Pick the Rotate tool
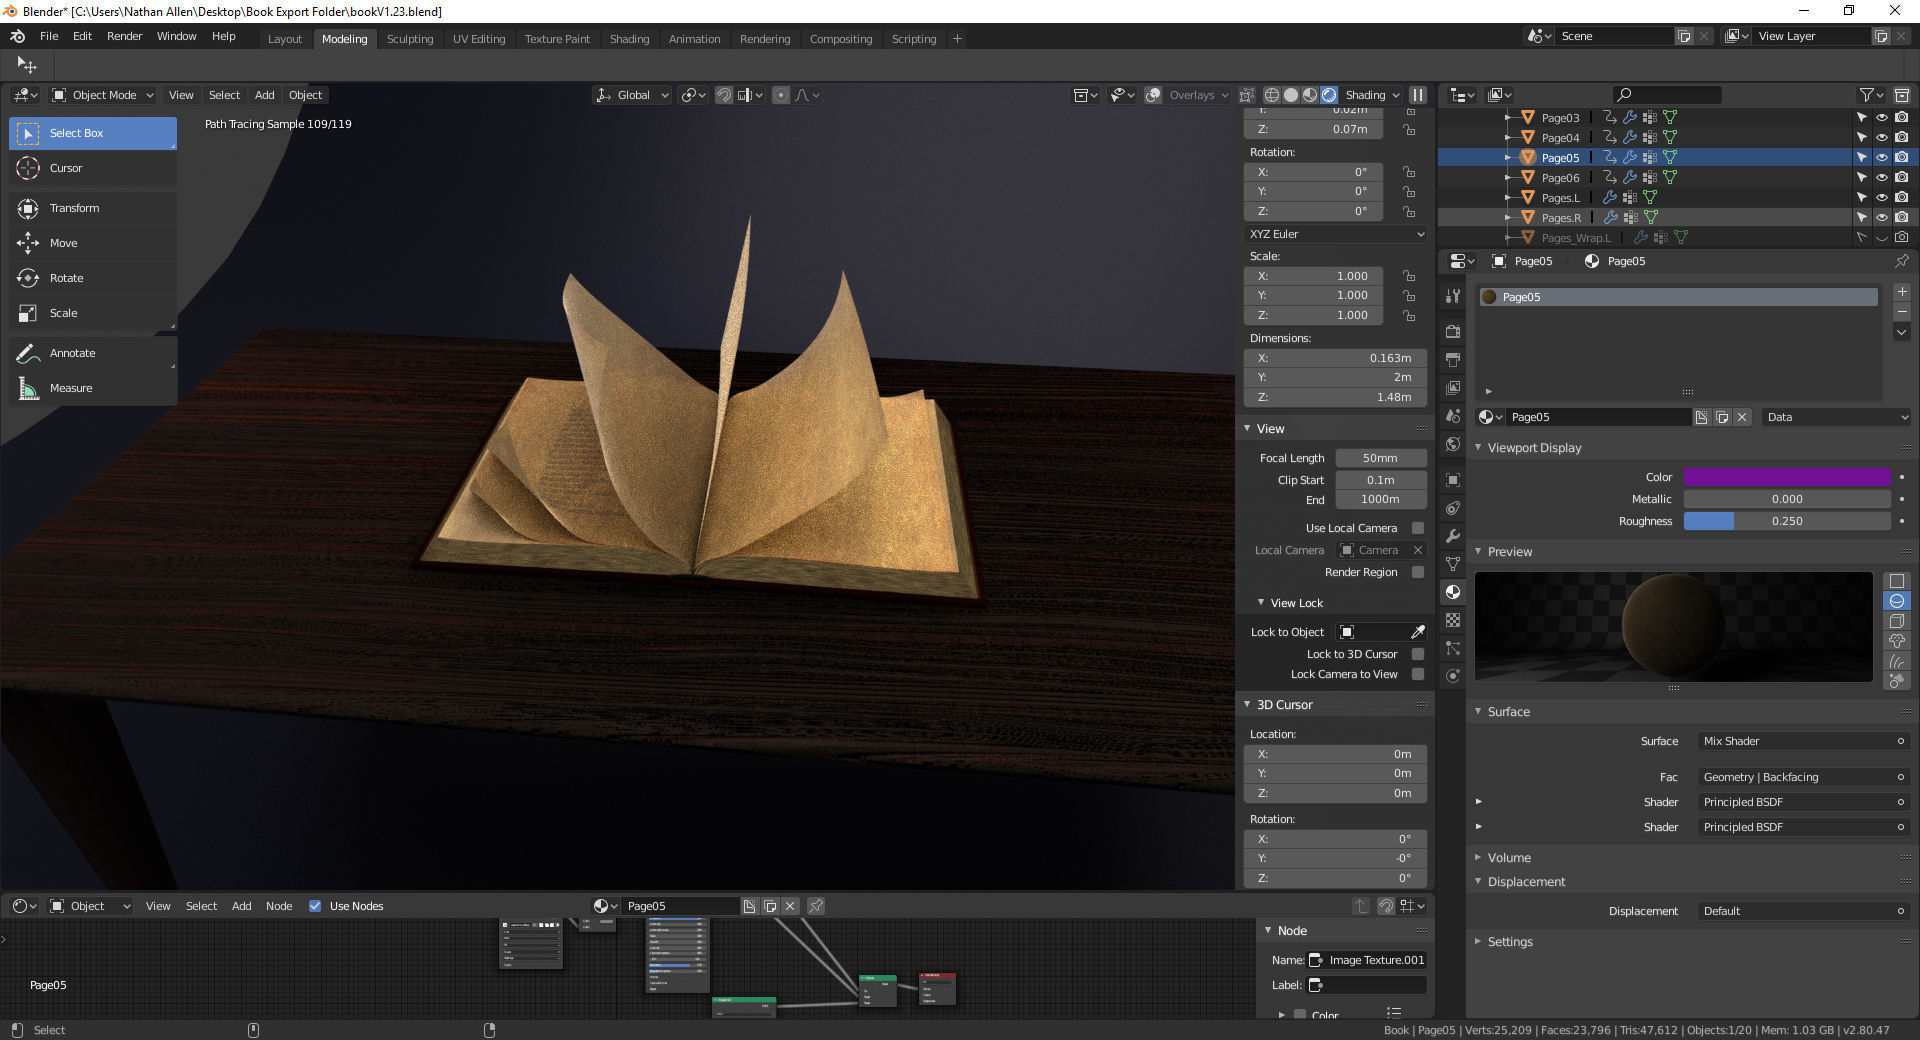Image resolution: width=1920 pixels, height=1040 pixels. [93, 278]
